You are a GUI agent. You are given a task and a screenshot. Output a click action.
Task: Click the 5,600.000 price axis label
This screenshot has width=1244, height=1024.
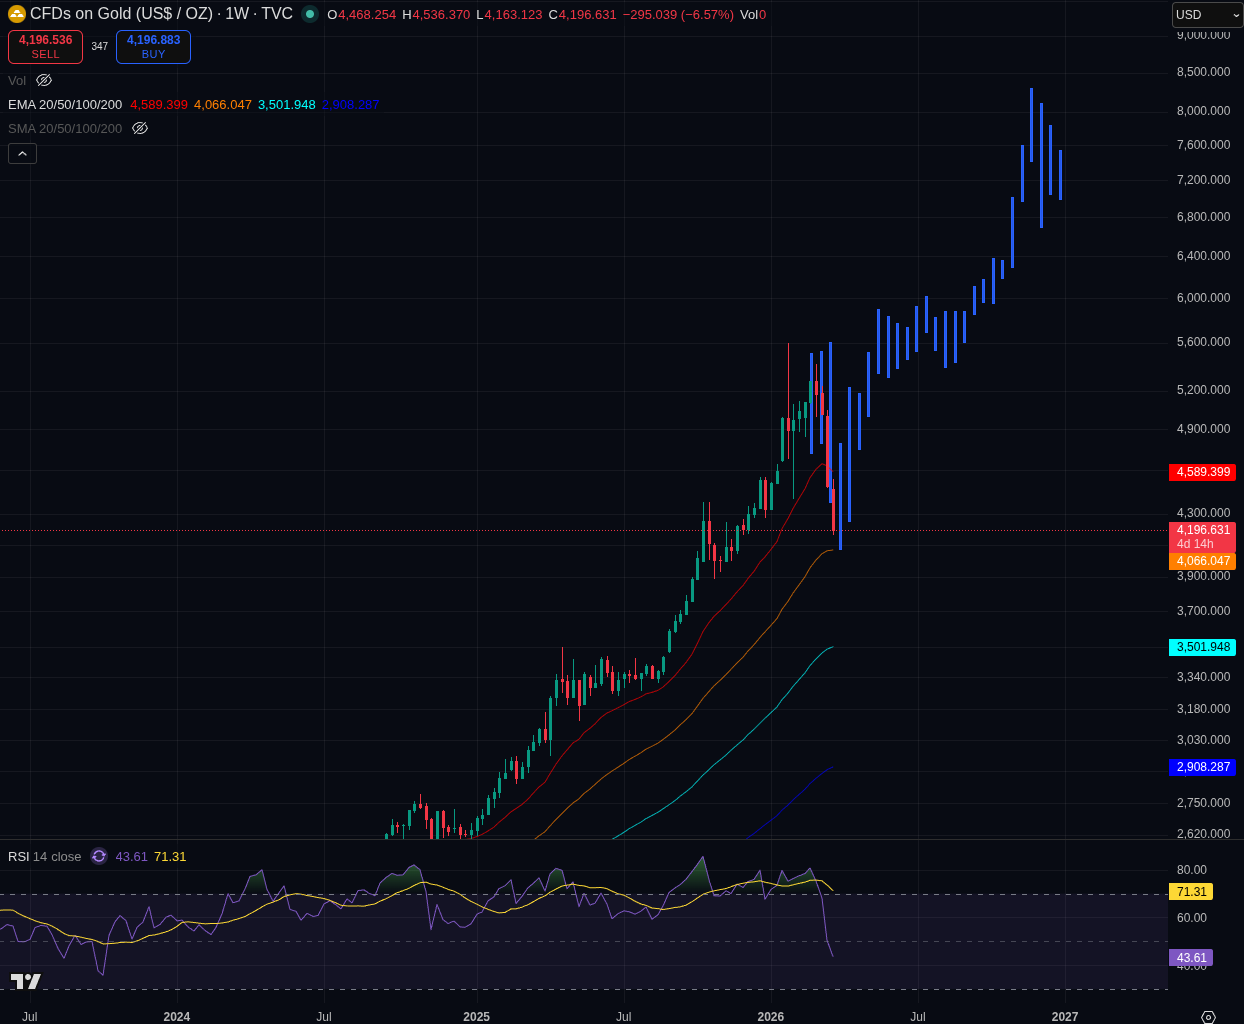(1203, 342)
